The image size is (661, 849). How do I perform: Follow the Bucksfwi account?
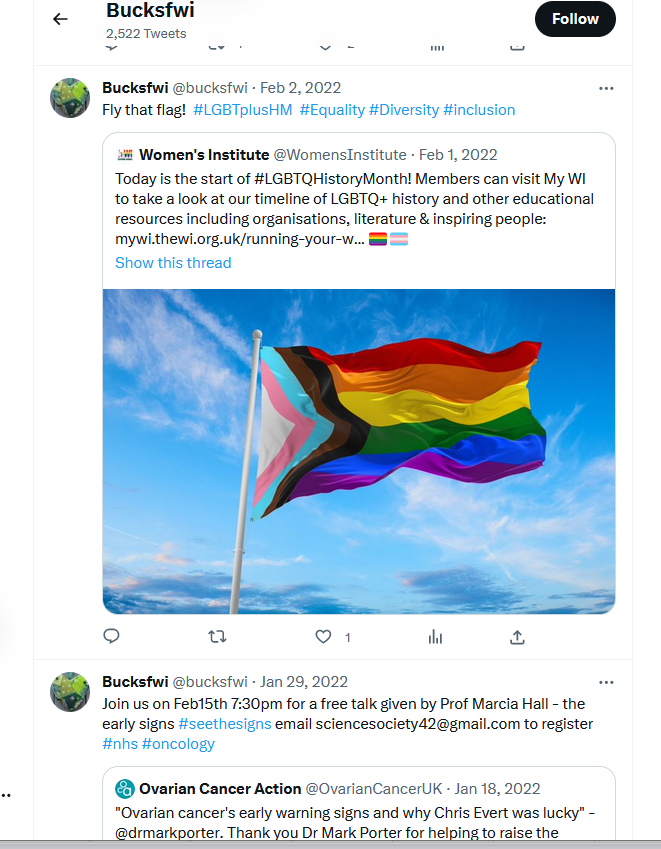pyautogui.click(x=575, y=19)
